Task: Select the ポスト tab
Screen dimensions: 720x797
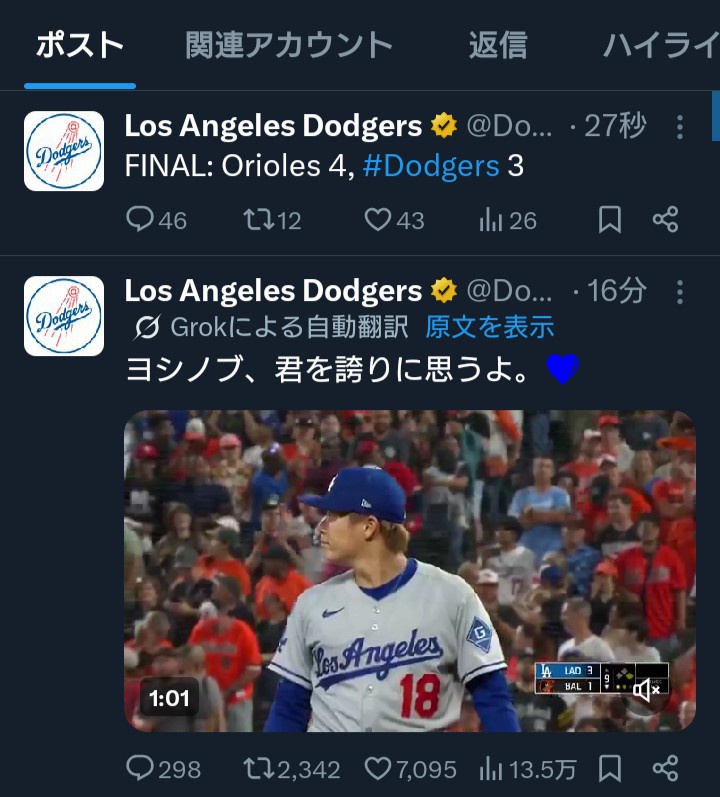Action: tap(80, 45)
